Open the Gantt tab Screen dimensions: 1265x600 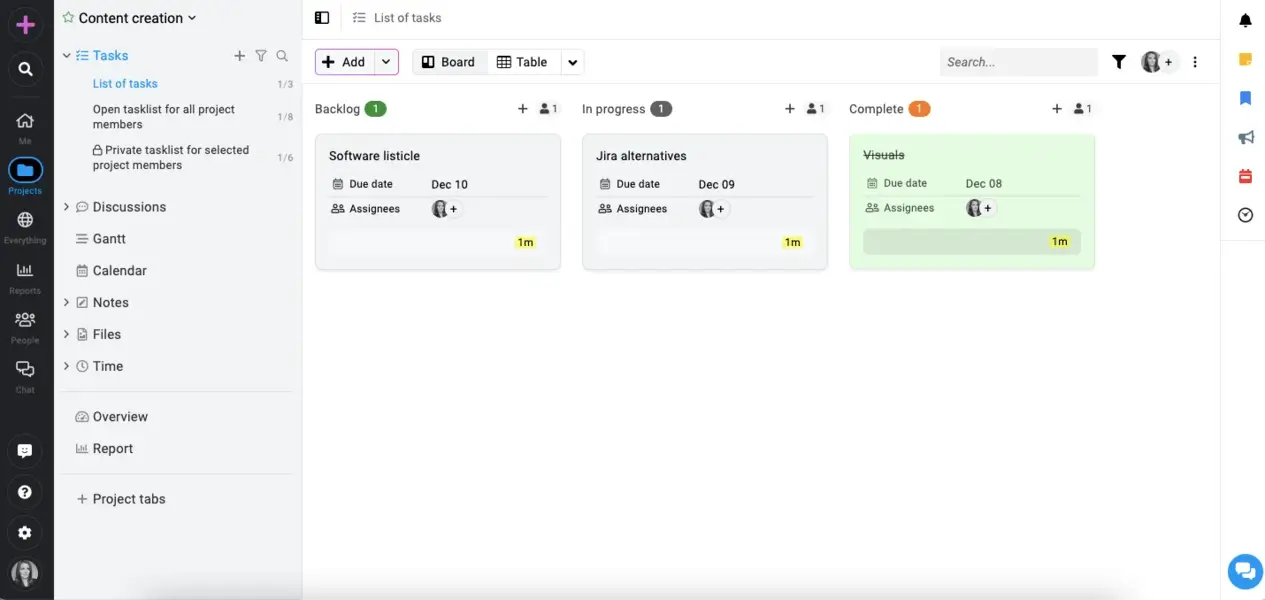(x=109, y=239)
